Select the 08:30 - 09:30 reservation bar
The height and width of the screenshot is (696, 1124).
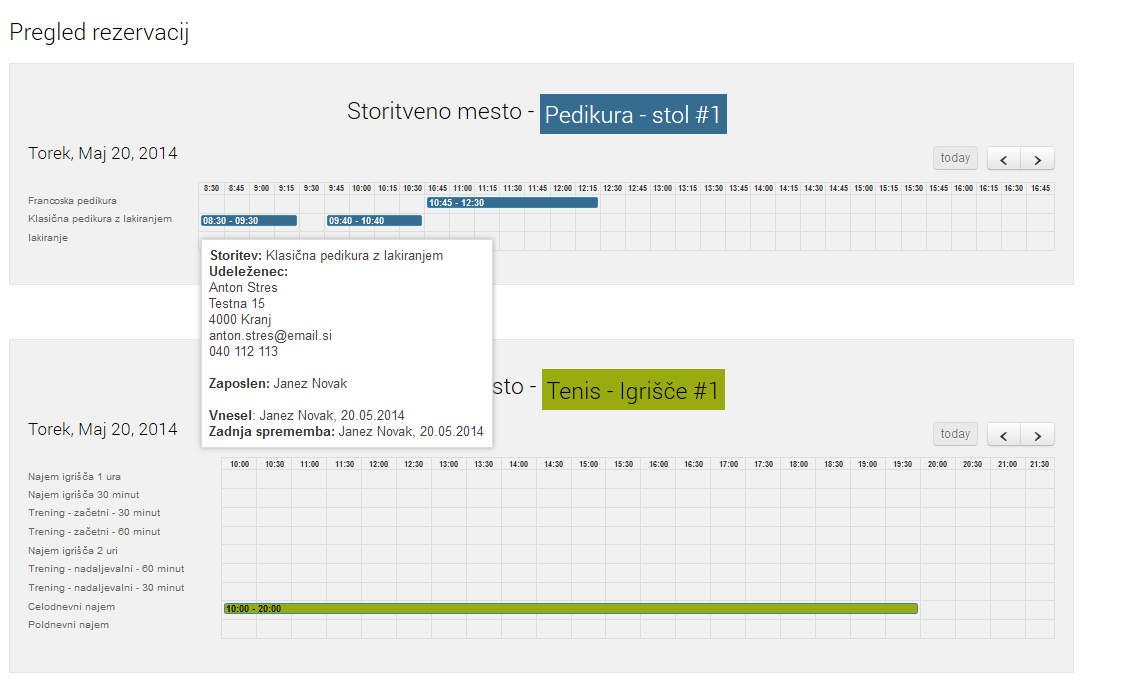click(249, 220)
